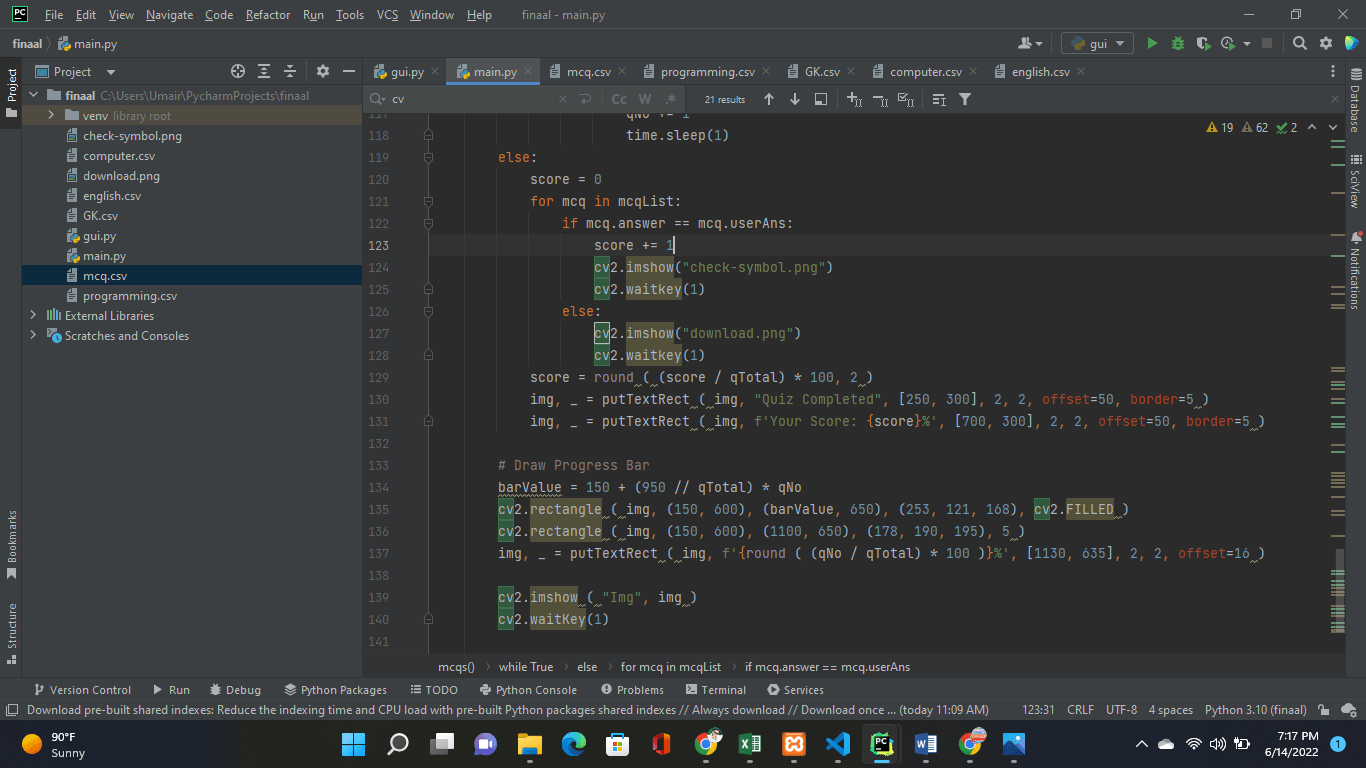Open search history dropdown in find bar
Screen dimensions: 1366x768
[377, 99]
